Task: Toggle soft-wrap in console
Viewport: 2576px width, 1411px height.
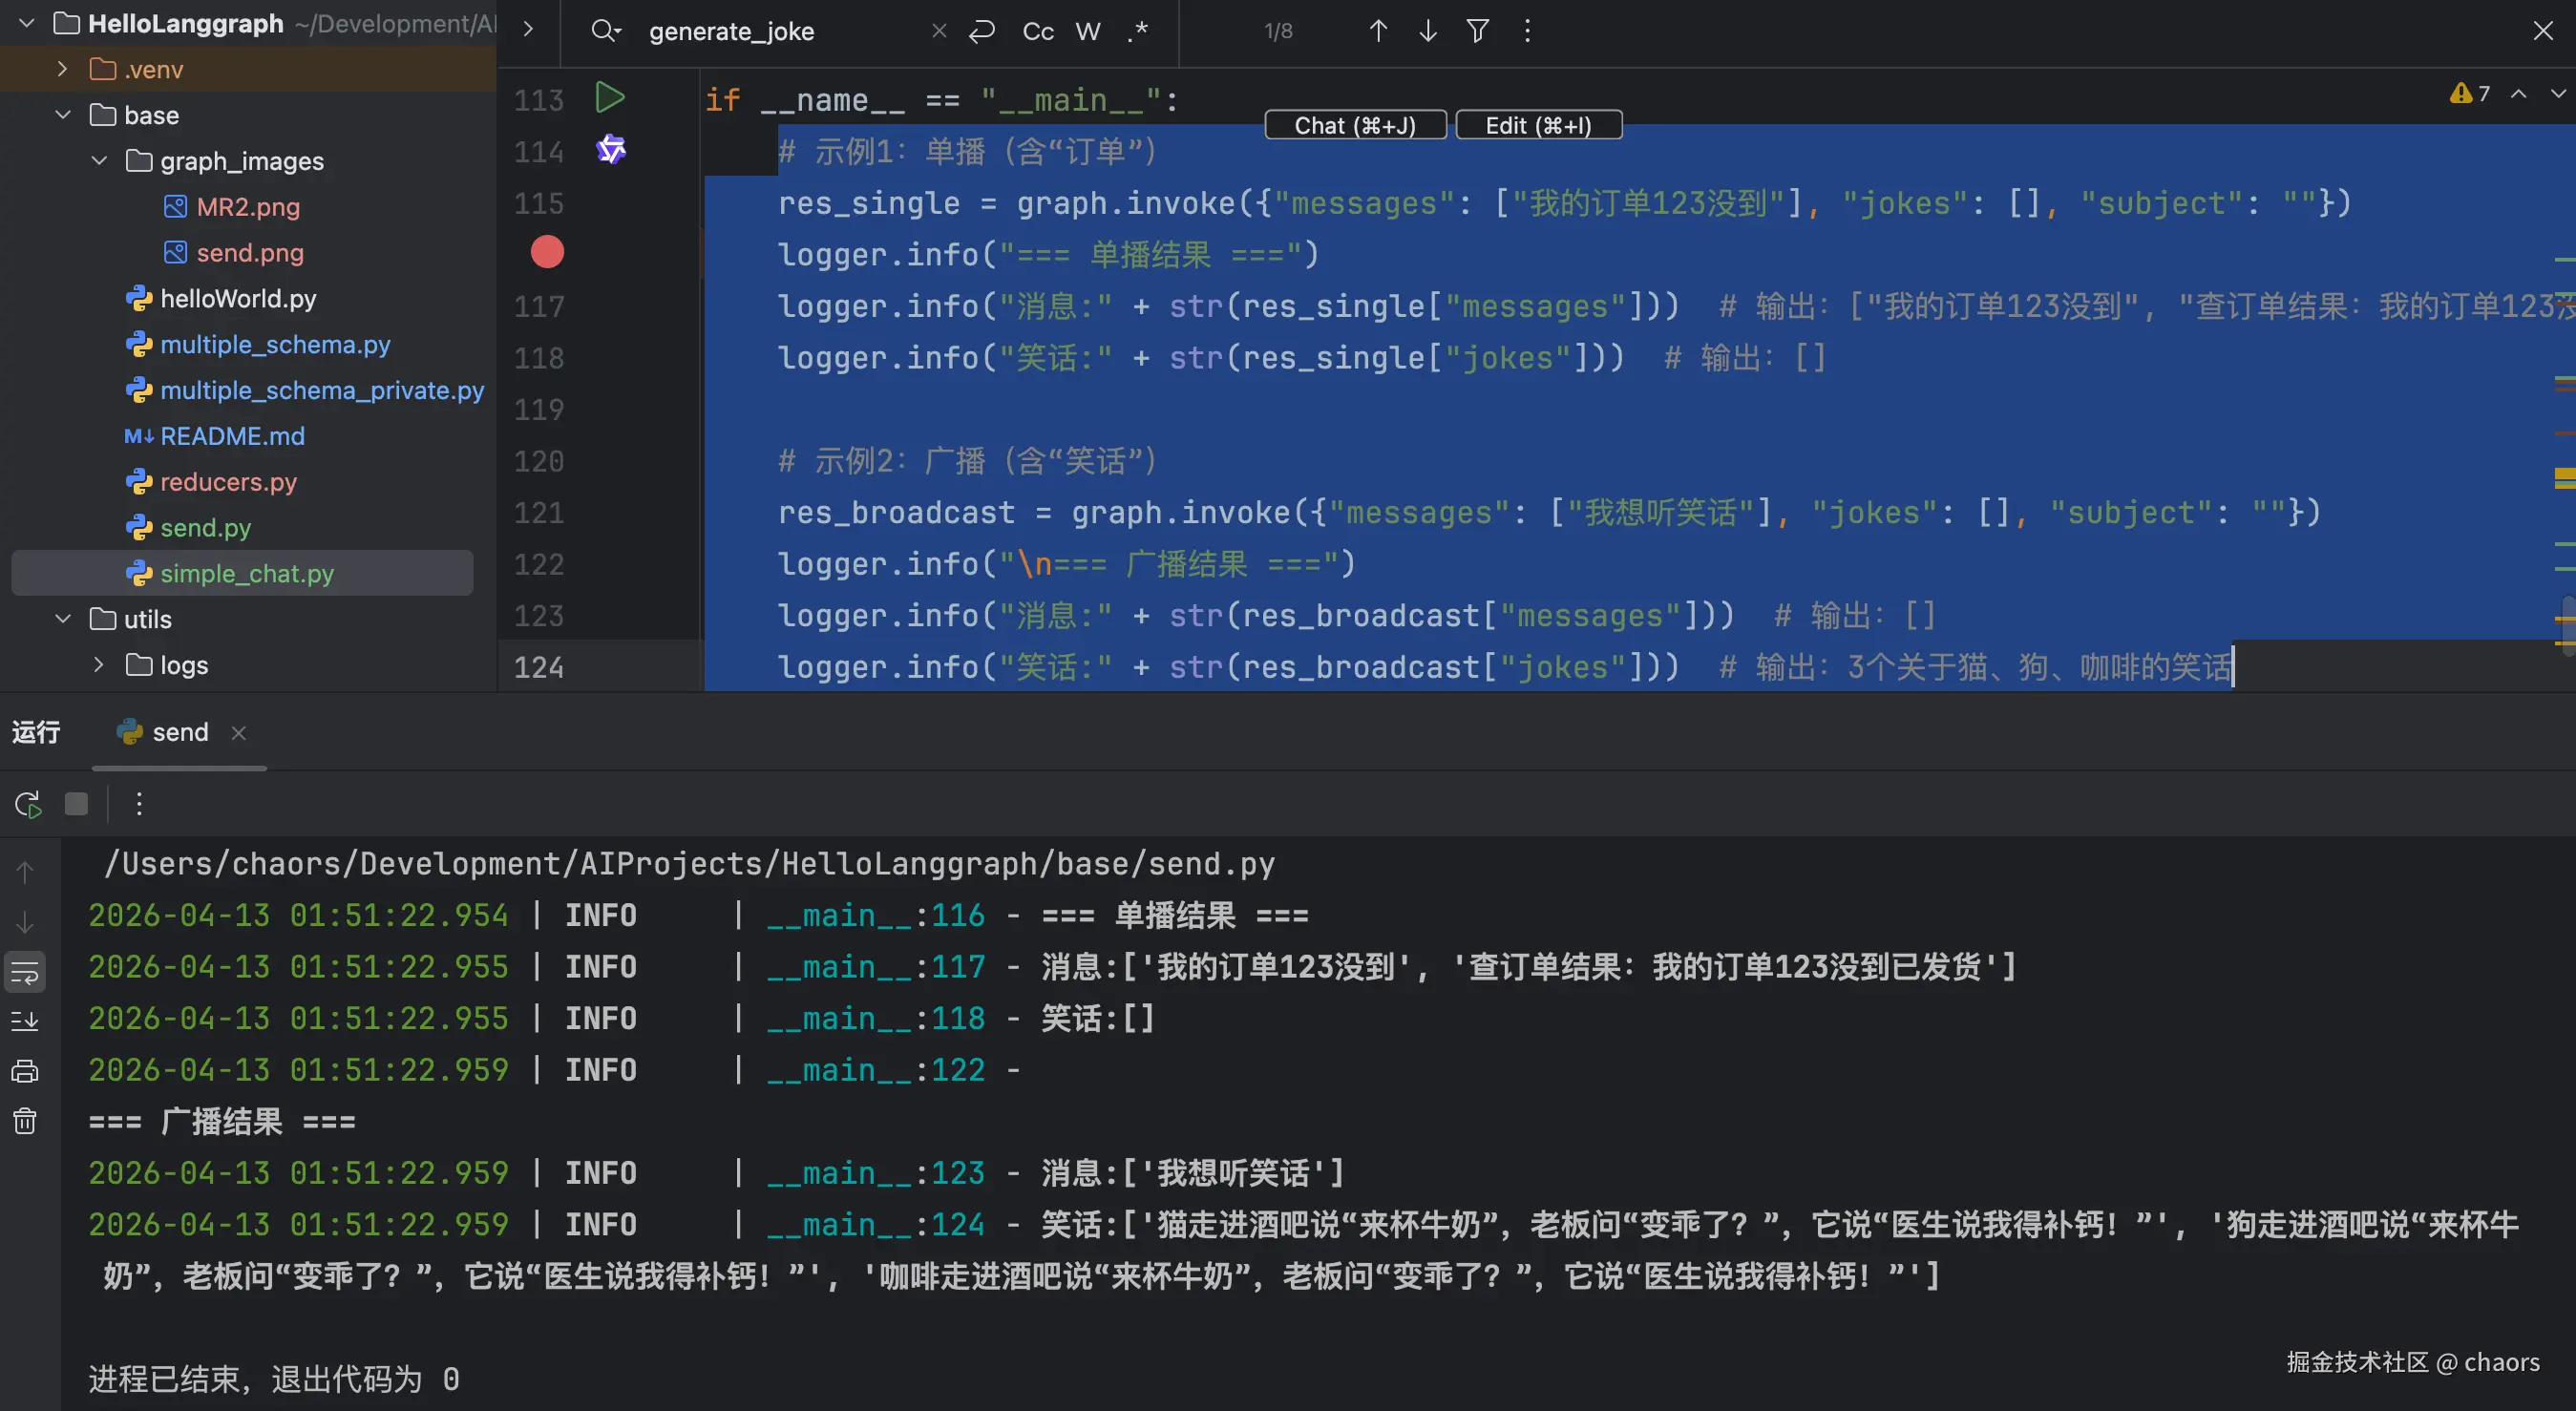Action: pos(25,972)
